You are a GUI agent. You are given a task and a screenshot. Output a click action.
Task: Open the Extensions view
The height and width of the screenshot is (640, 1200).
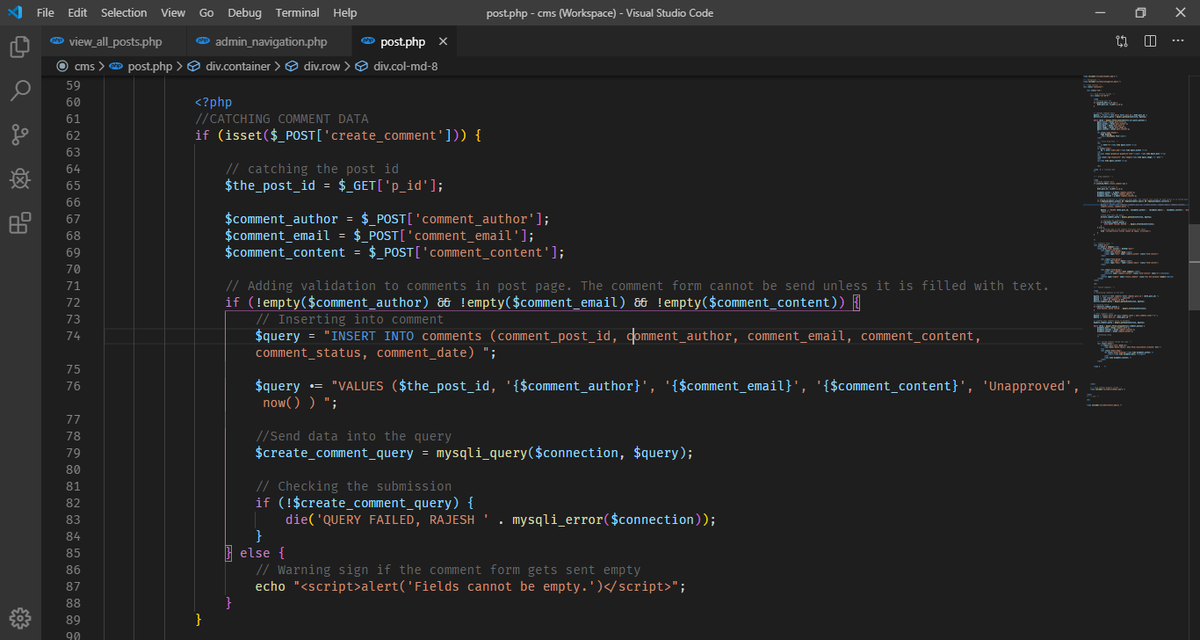pos(20,223)
